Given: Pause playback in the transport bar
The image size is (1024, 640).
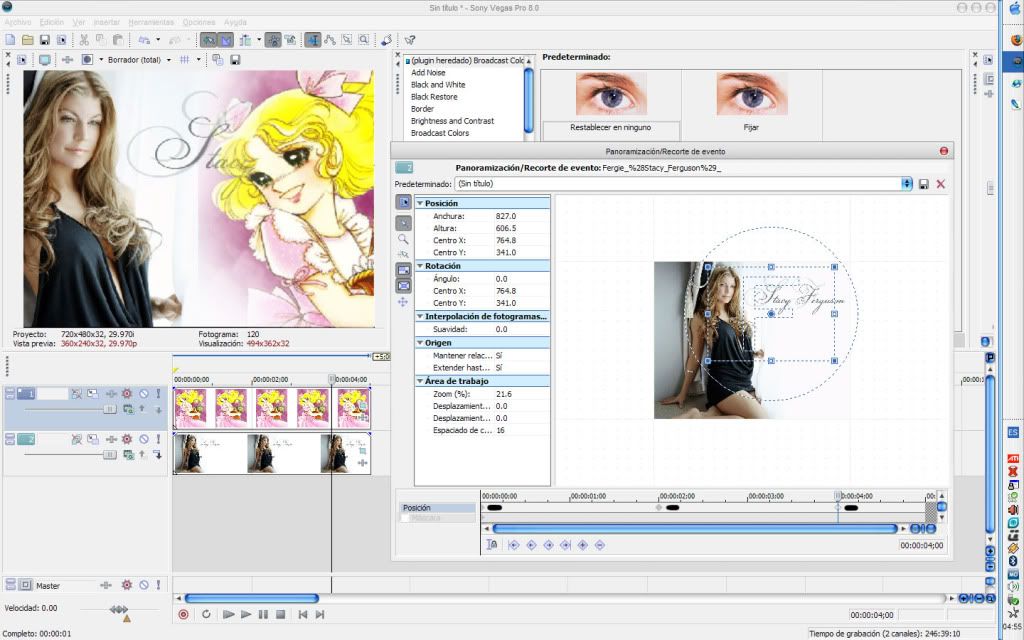Looking at the screenshot, I should click(263, 614).
